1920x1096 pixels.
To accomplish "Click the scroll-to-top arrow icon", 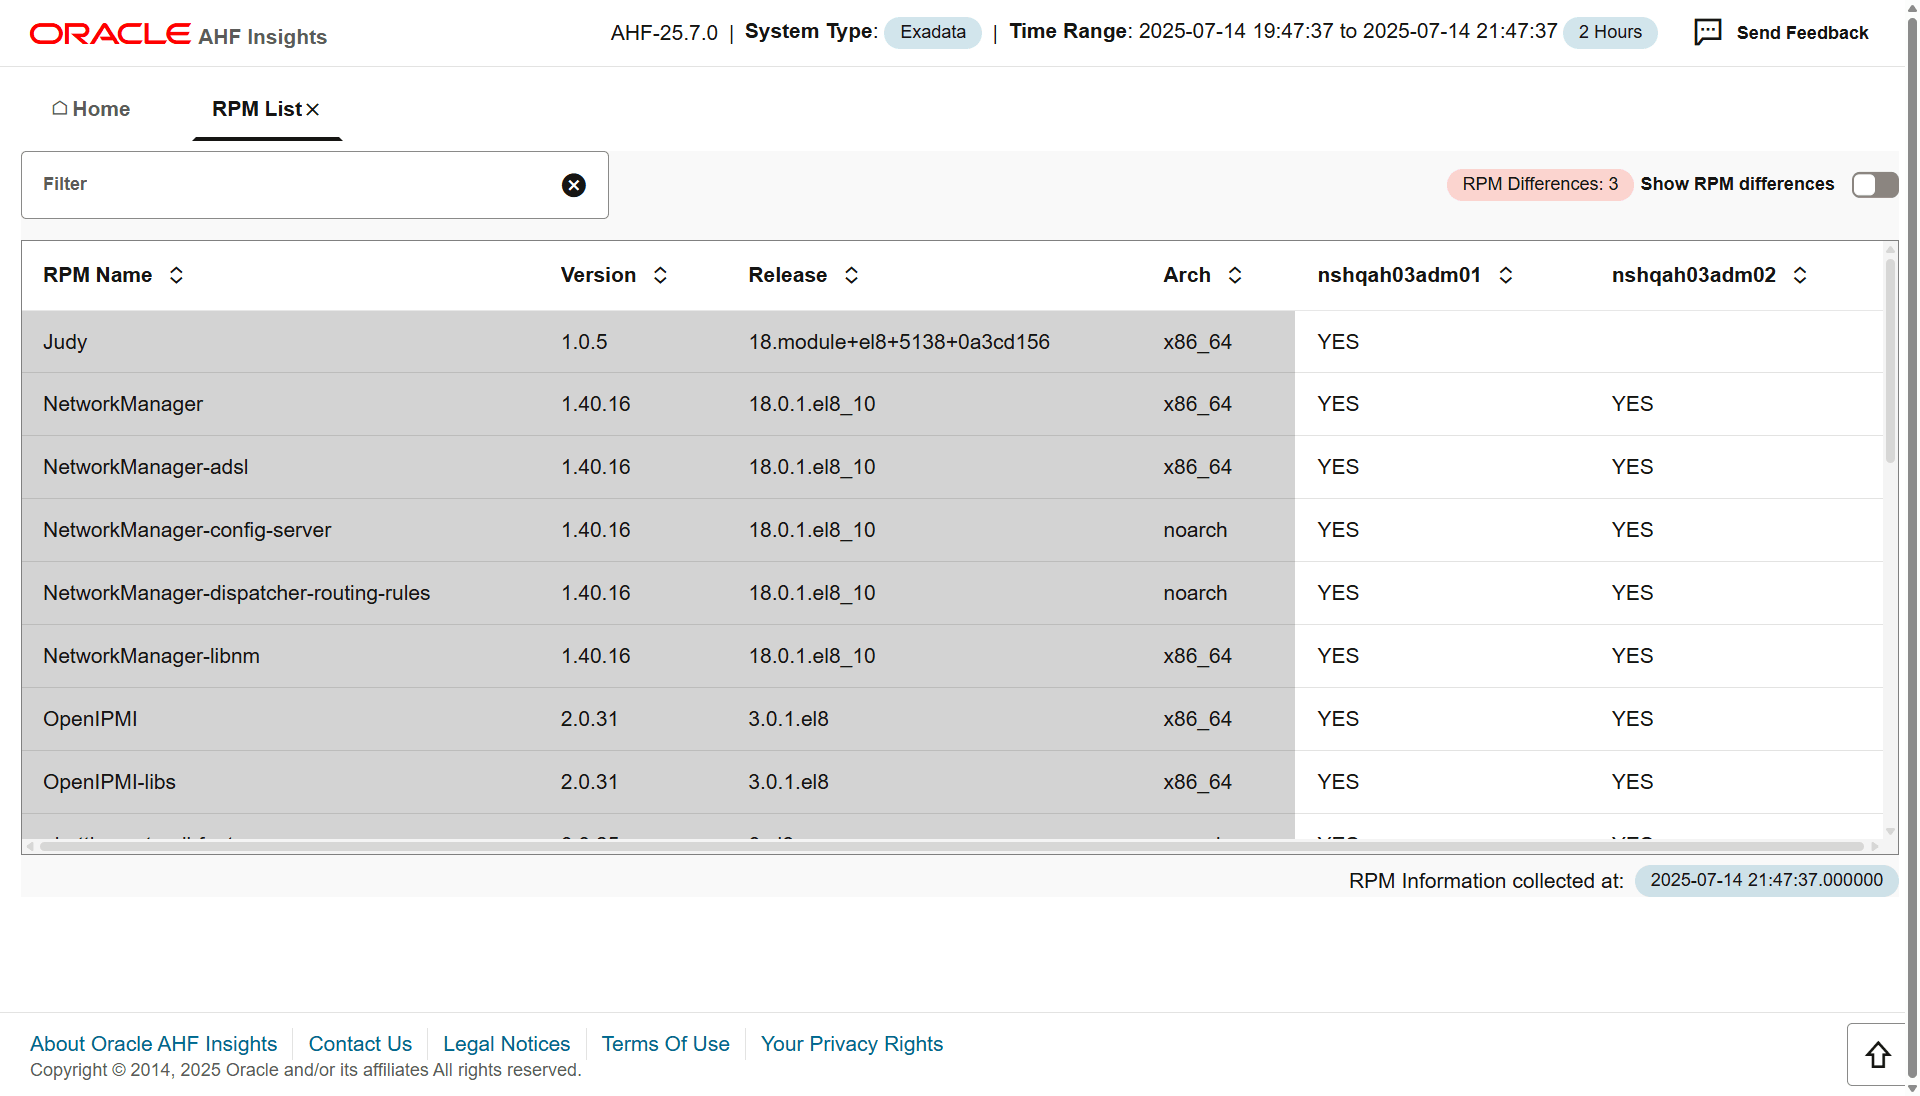I will [1877, 1055].
